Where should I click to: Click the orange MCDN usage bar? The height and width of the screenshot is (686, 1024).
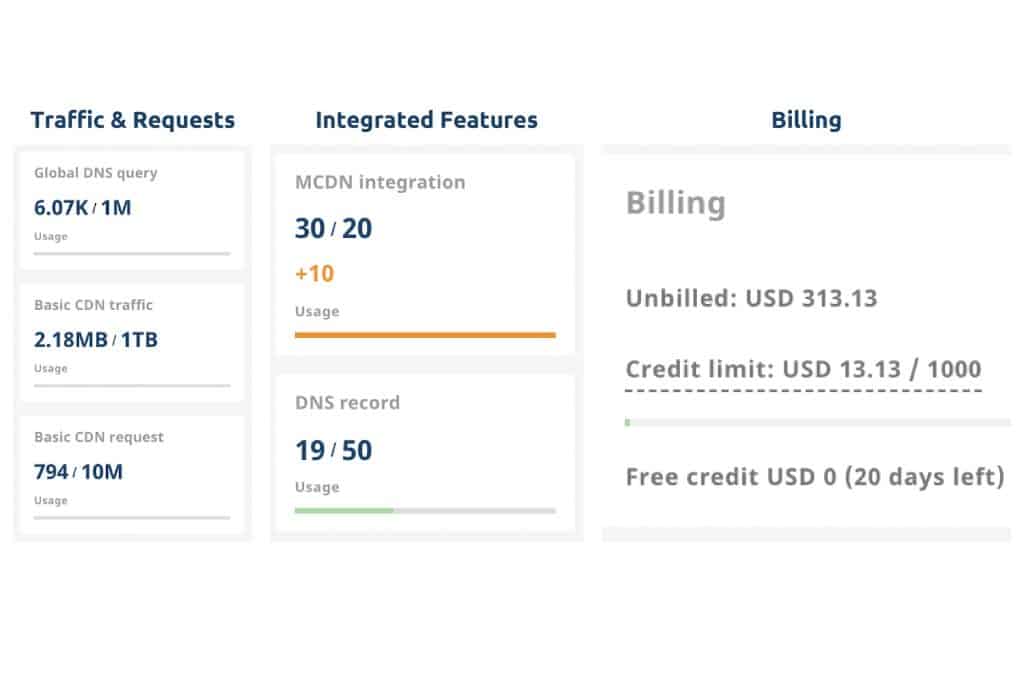(425, 335)
